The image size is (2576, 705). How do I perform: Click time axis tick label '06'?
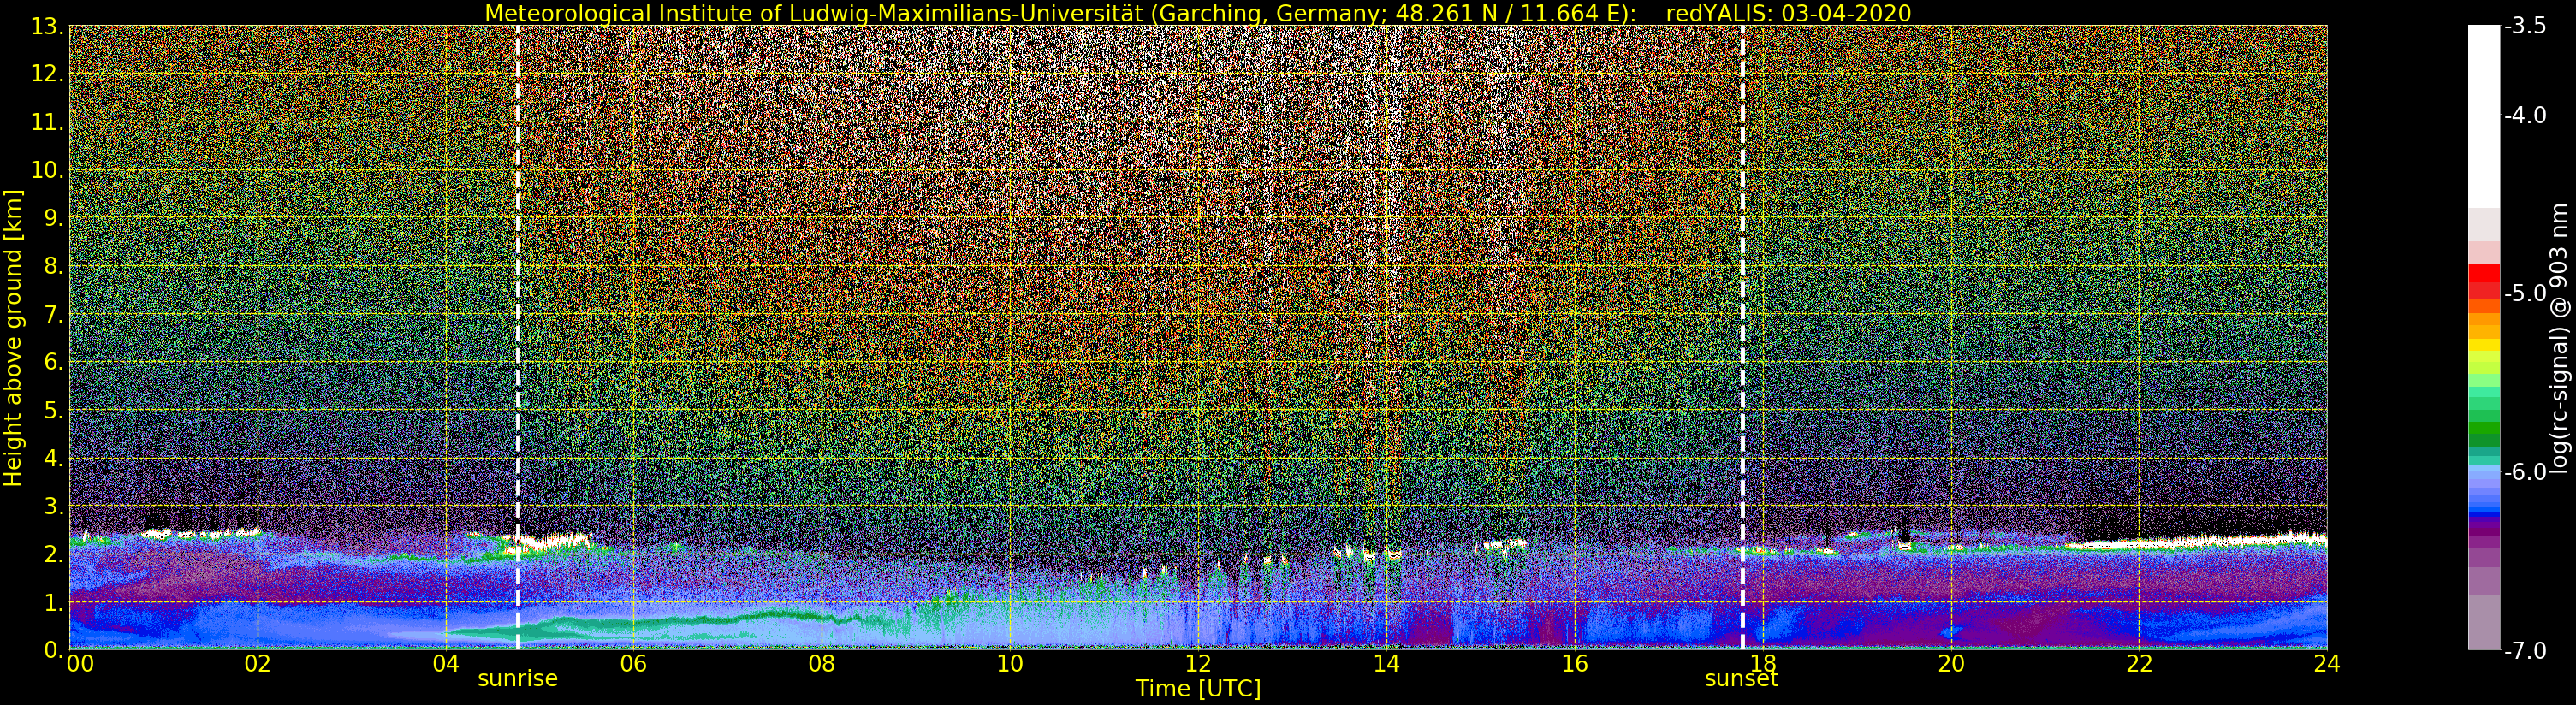point(633,664)
